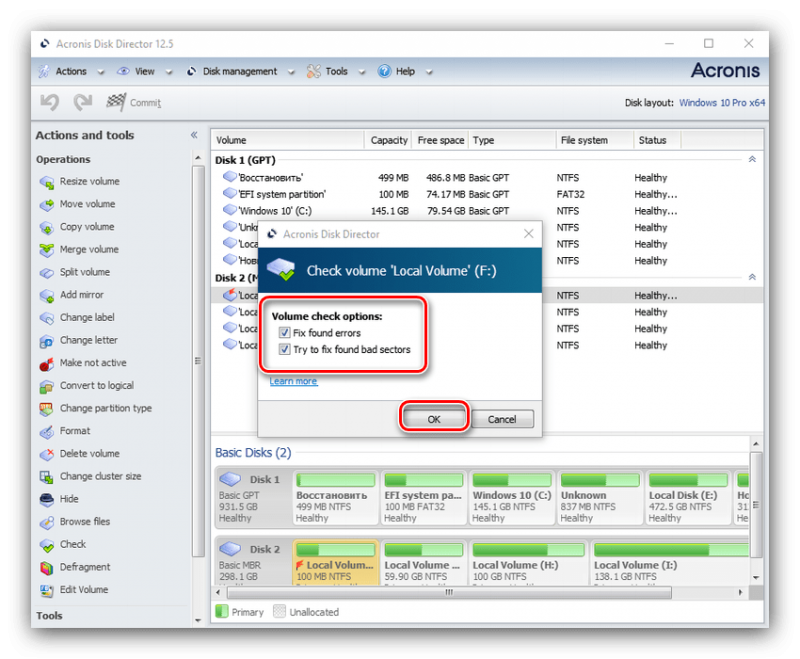Viewport: 800px width, 659px height.
Task: Open the View menu dropdown arrow
Action: click(x=169, y=72)
